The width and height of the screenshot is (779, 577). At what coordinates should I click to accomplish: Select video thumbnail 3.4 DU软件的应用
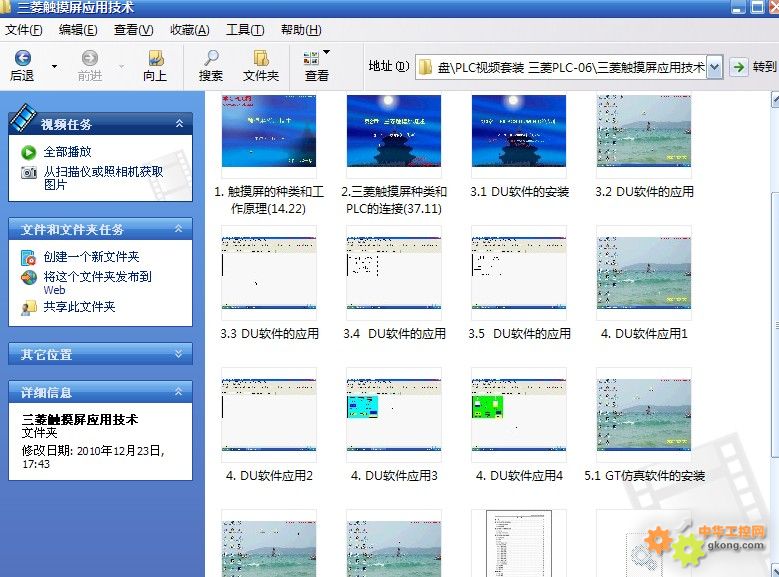[393, 273]
